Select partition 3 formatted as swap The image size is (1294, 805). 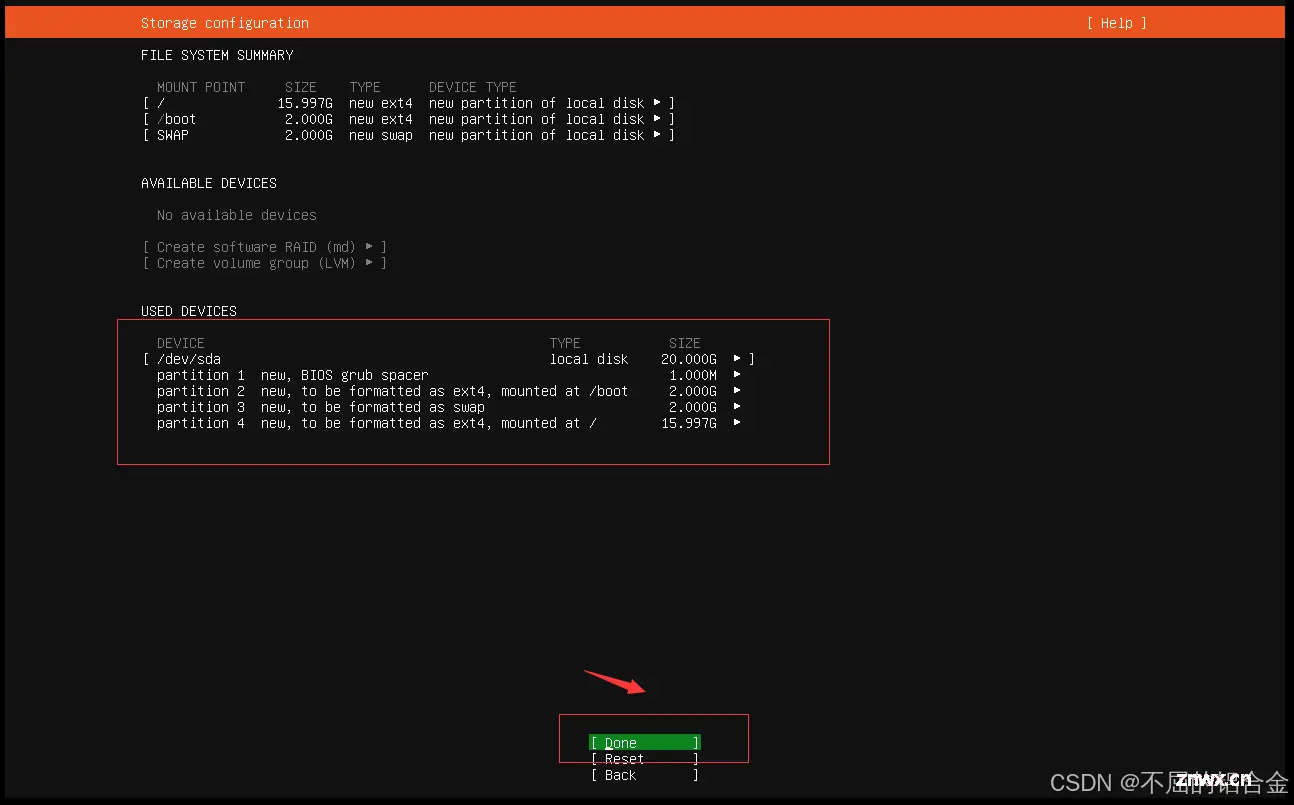pyautogui.click(x=449, y=407)
